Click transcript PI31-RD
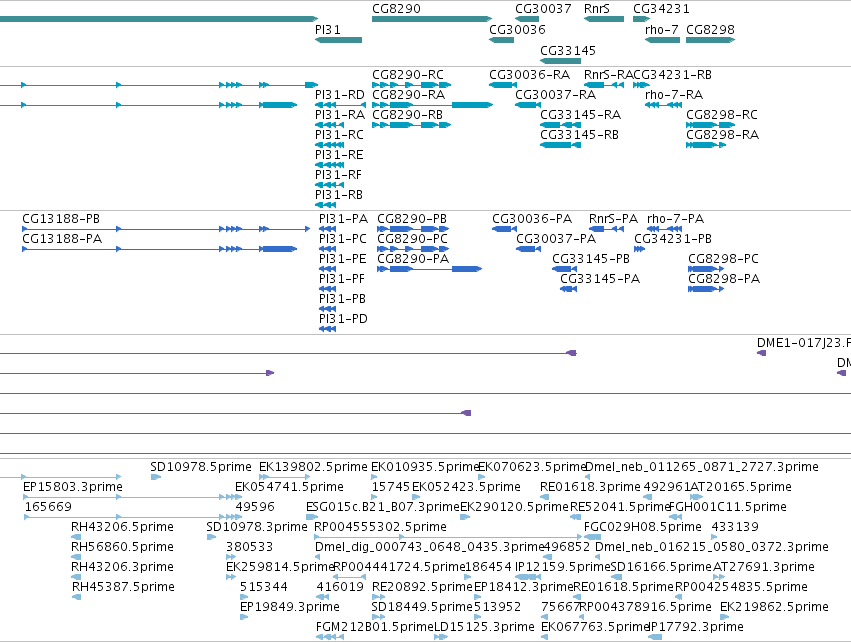The width and height of the screenshot is (851, 642). tap(340, 105)
